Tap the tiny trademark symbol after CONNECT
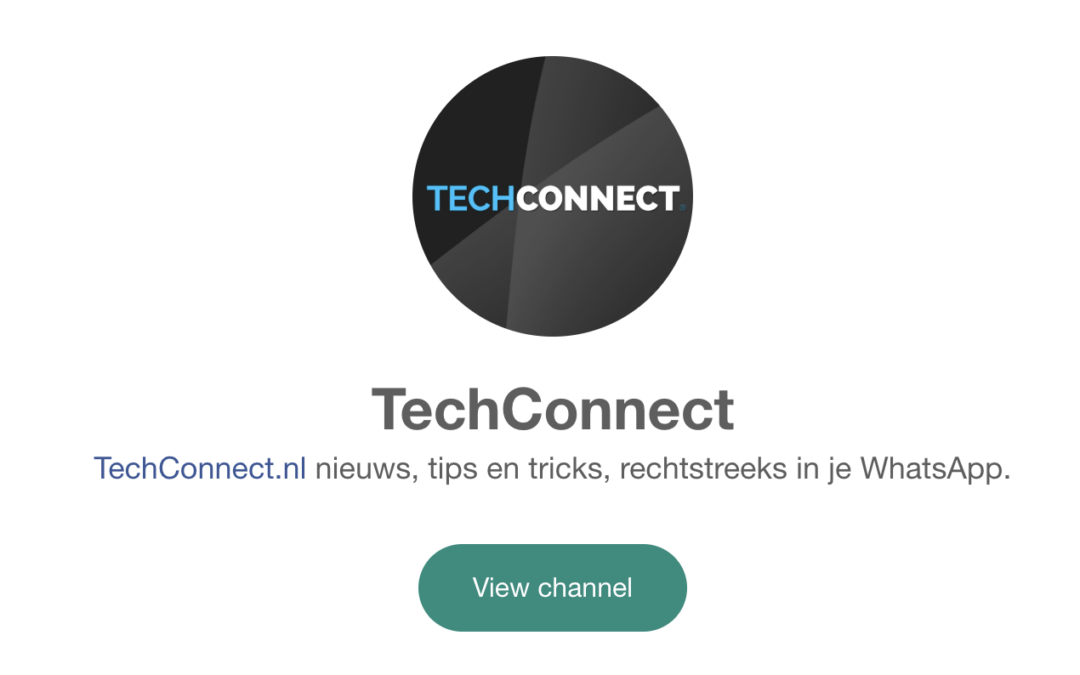1080x675 pixels. [x=682, y=207]
